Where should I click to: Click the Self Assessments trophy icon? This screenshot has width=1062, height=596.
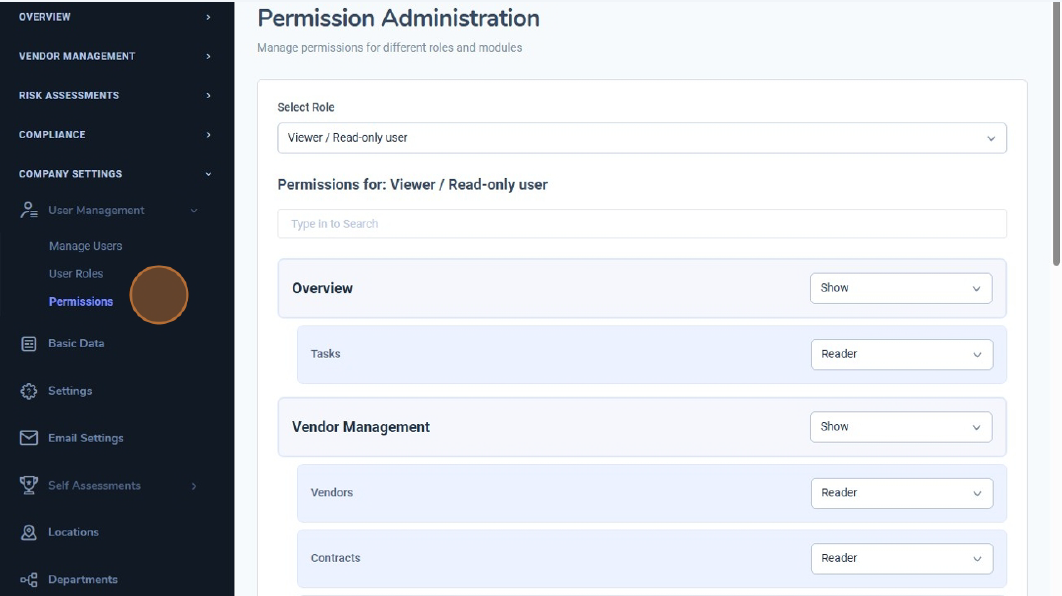[29, 485]
